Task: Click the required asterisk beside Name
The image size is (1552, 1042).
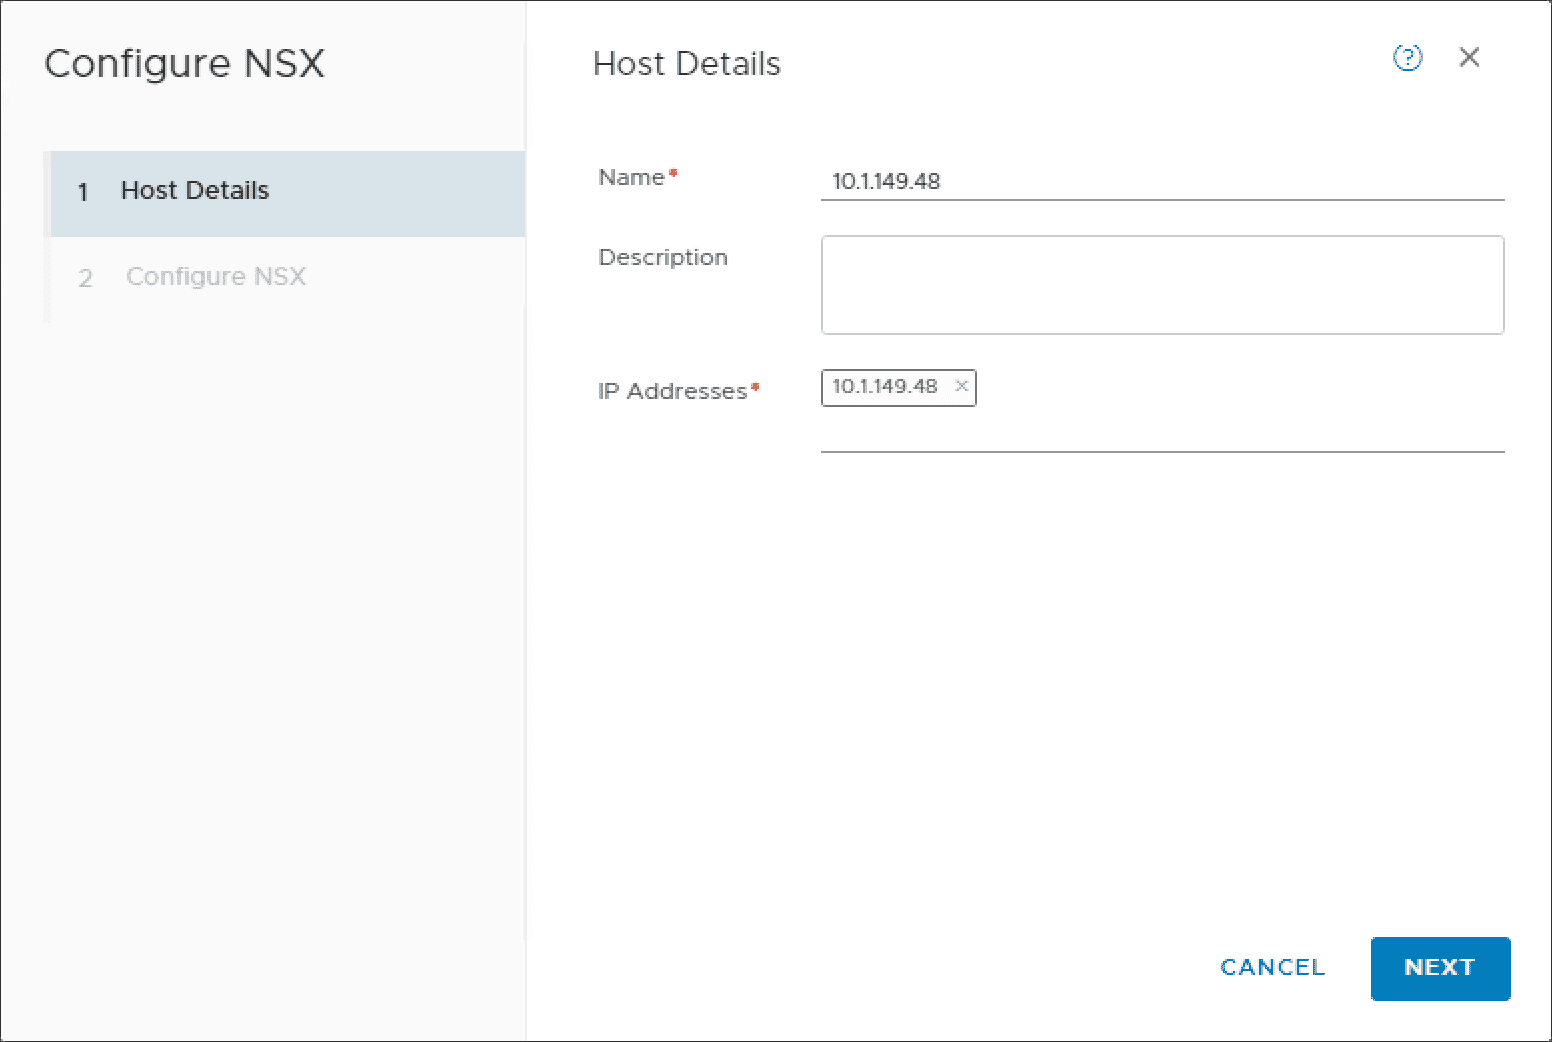Action: coord(674,174)
